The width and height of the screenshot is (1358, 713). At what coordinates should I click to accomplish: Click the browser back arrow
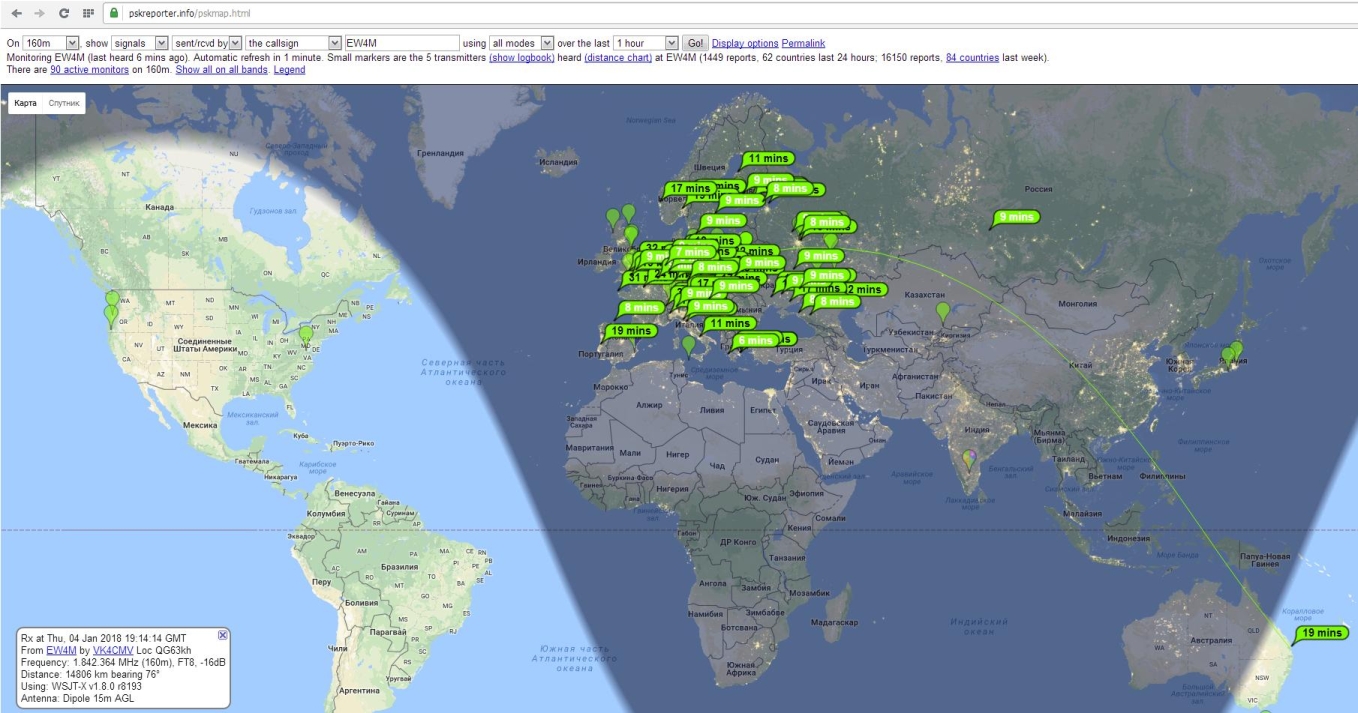(x=16, y=13)
